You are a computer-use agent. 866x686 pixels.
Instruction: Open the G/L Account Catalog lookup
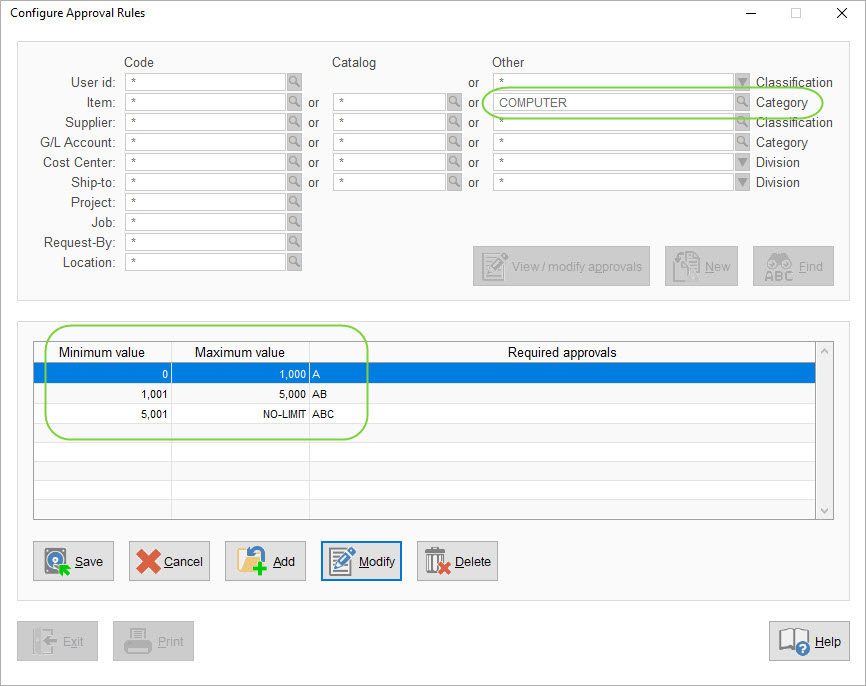pyautogui.click(x=453, y=142)
